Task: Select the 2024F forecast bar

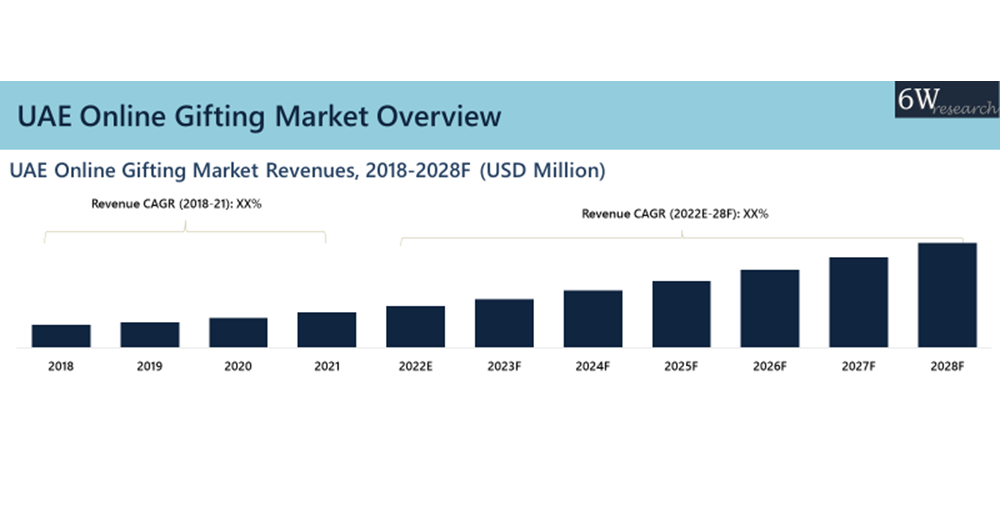Action: [592, 319]
